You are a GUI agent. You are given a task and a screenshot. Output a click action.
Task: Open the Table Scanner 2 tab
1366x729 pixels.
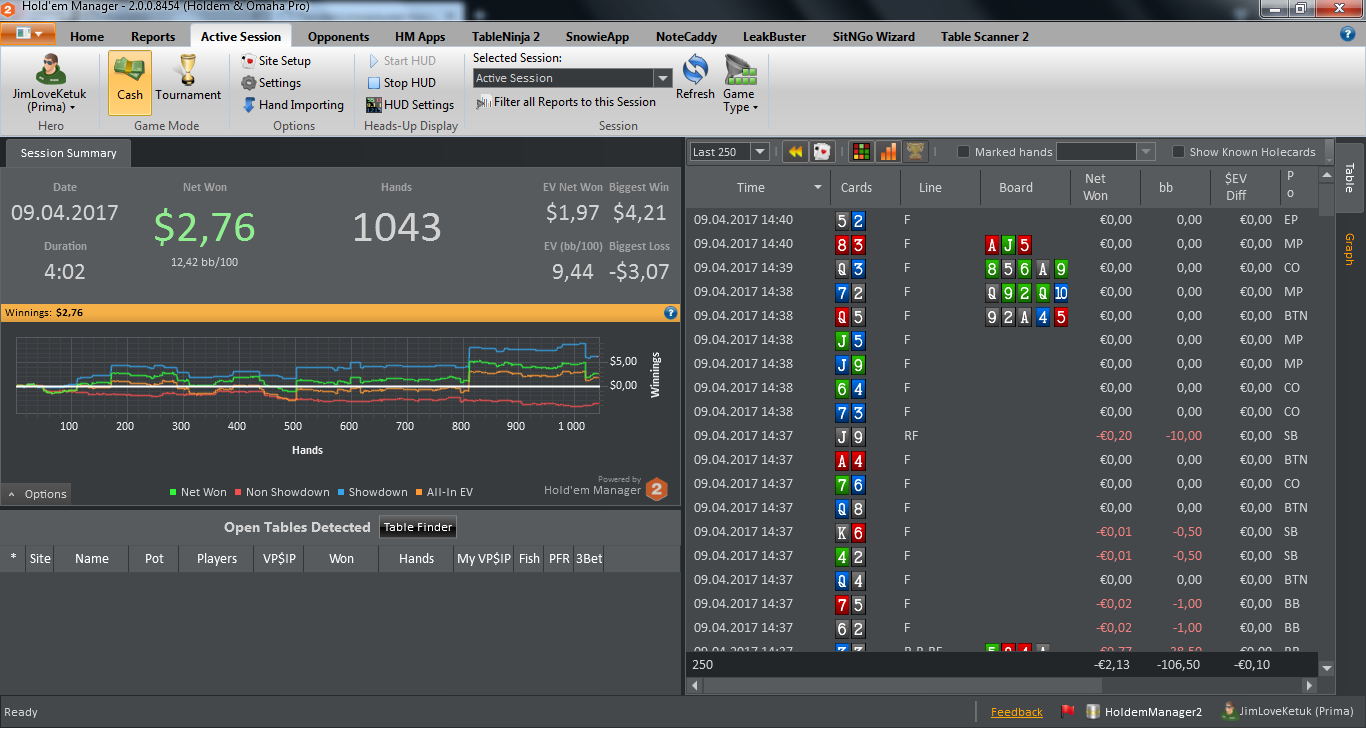coord(985,37)
